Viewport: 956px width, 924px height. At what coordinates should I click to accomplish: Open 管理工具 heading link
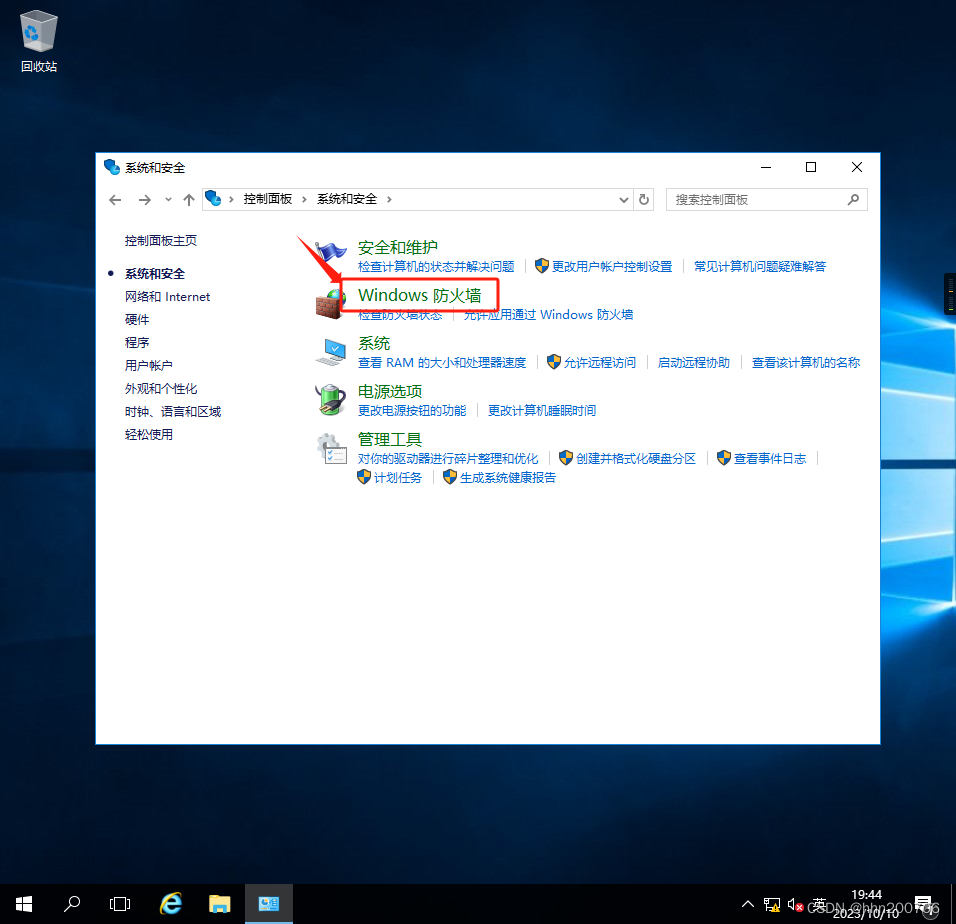(x=390, y=439)
